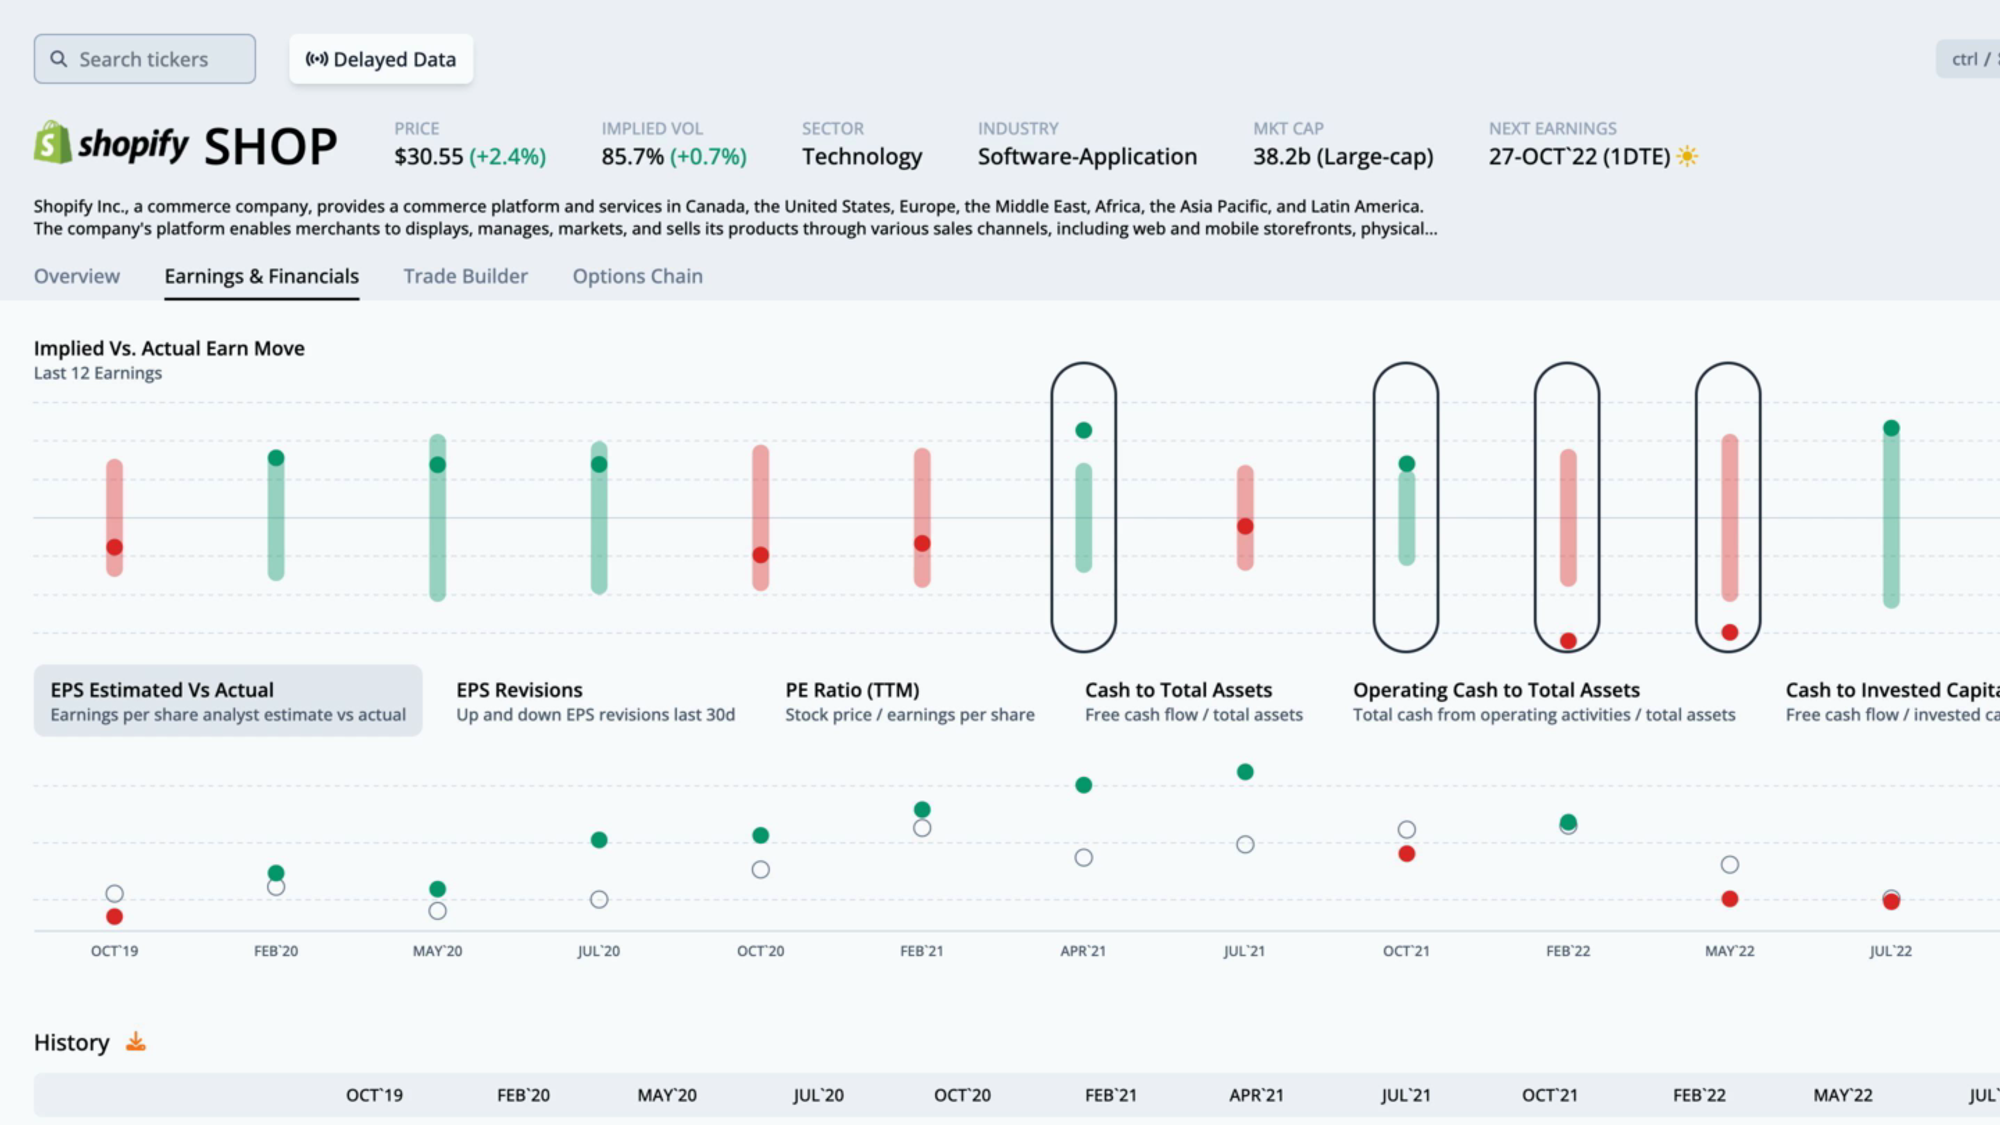This screenshot has width=2000, height=1125.
Task: Toggle the Delayed Data button
Action: click(x=381, y=59)
